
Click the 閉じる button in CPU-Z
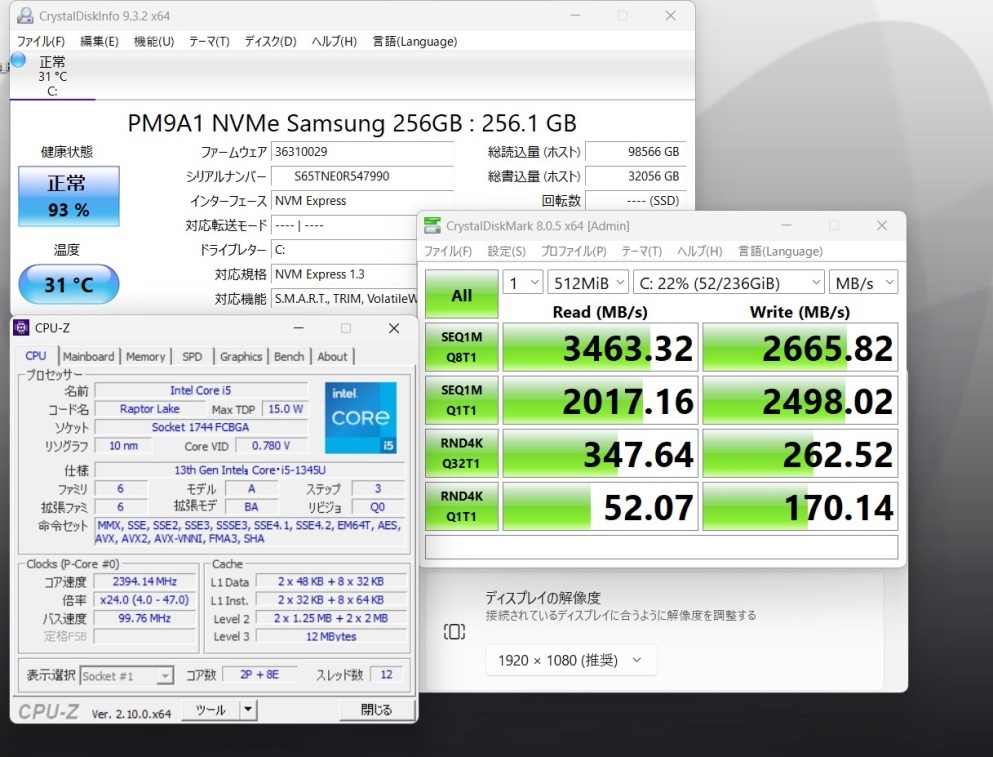[376, 710]
